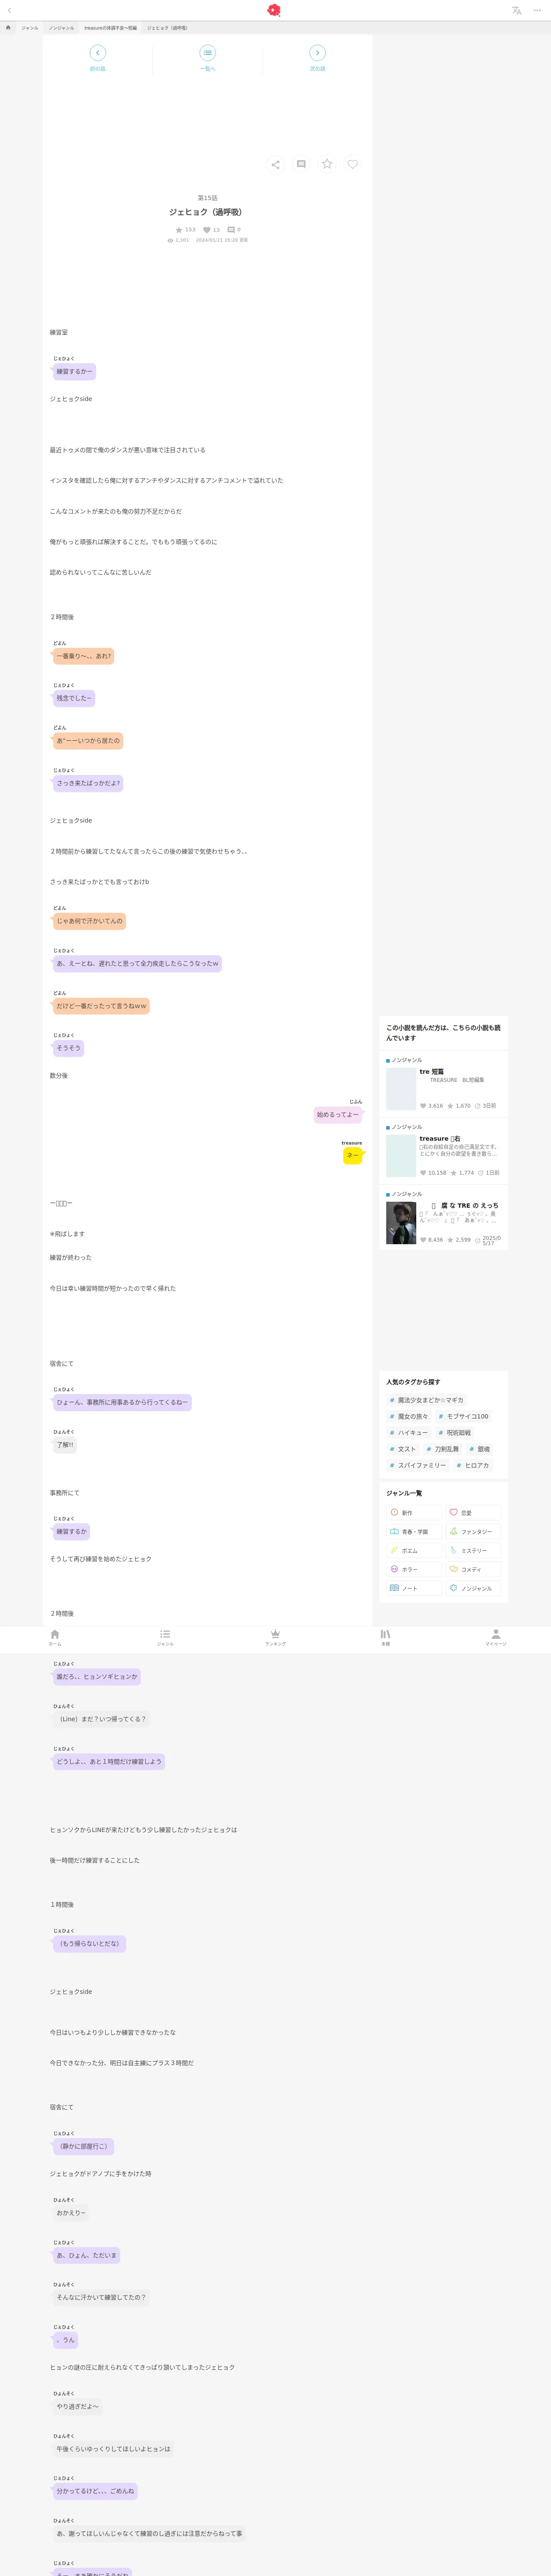Screen dimensions: 551x2576
Task: Go back using the top-left arrow
Action: pos(9,10)
